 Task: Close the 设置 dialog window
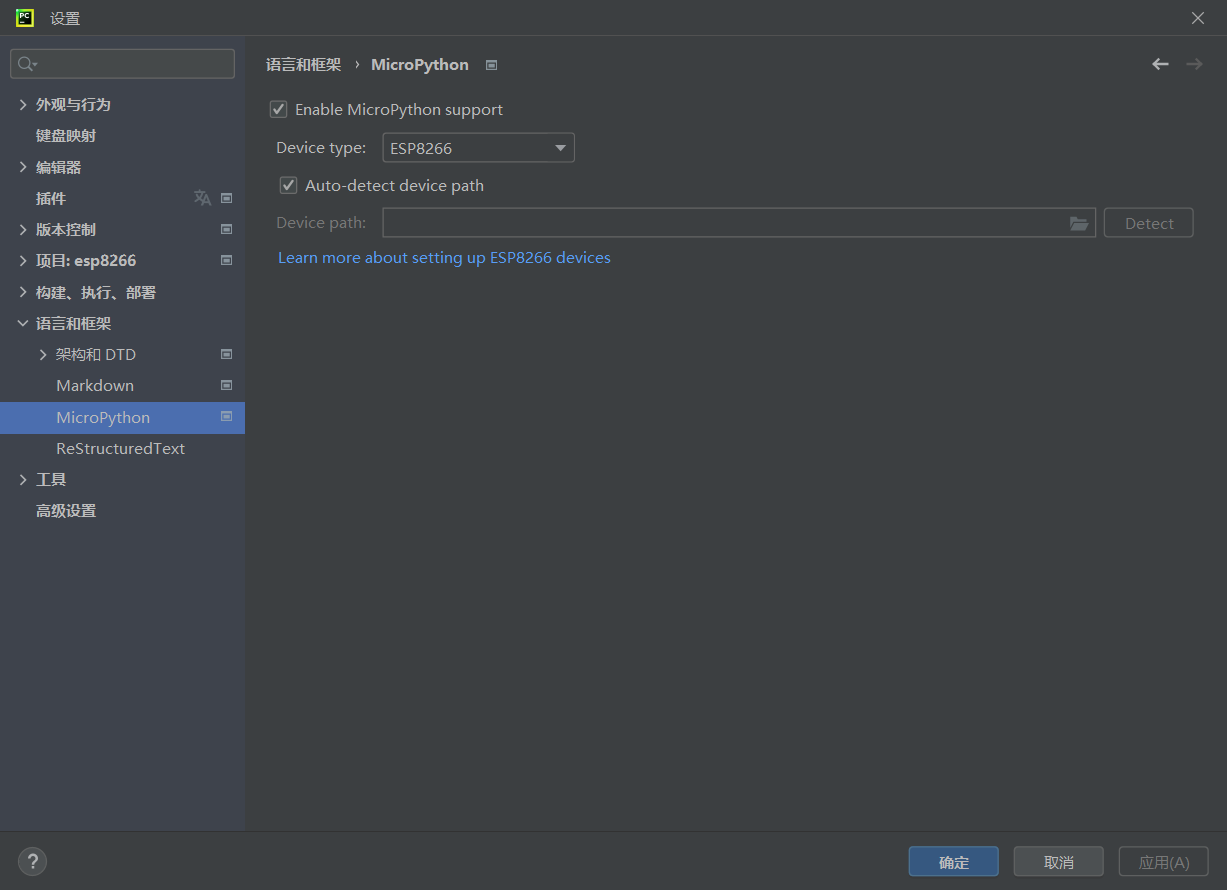(x=1198, y=18)
